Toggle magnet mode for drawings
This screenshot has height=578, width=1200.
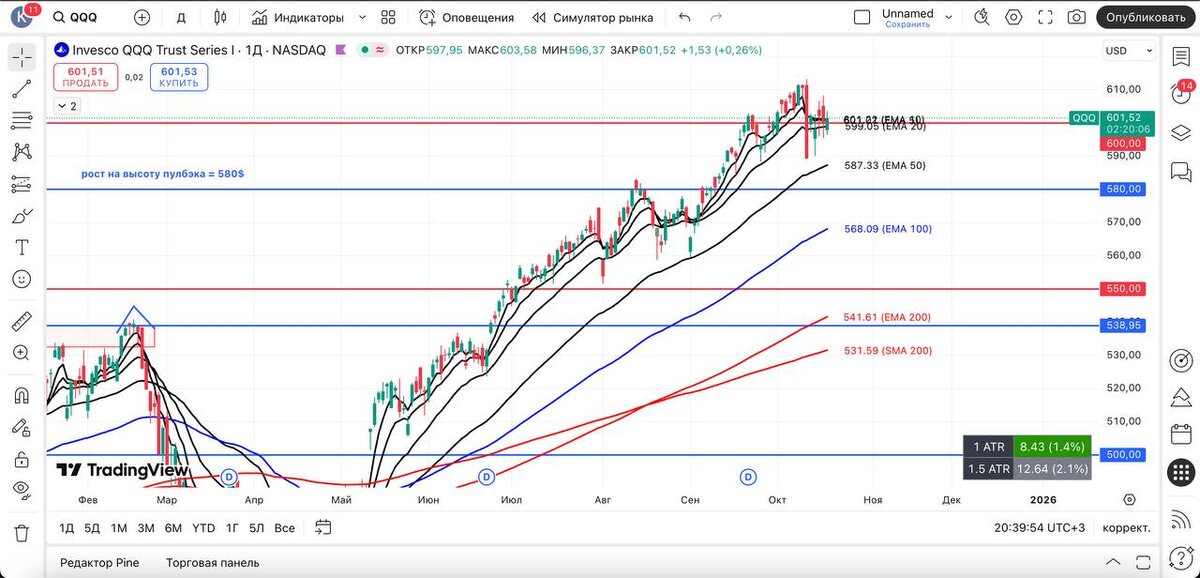click(x=21, y=395)
